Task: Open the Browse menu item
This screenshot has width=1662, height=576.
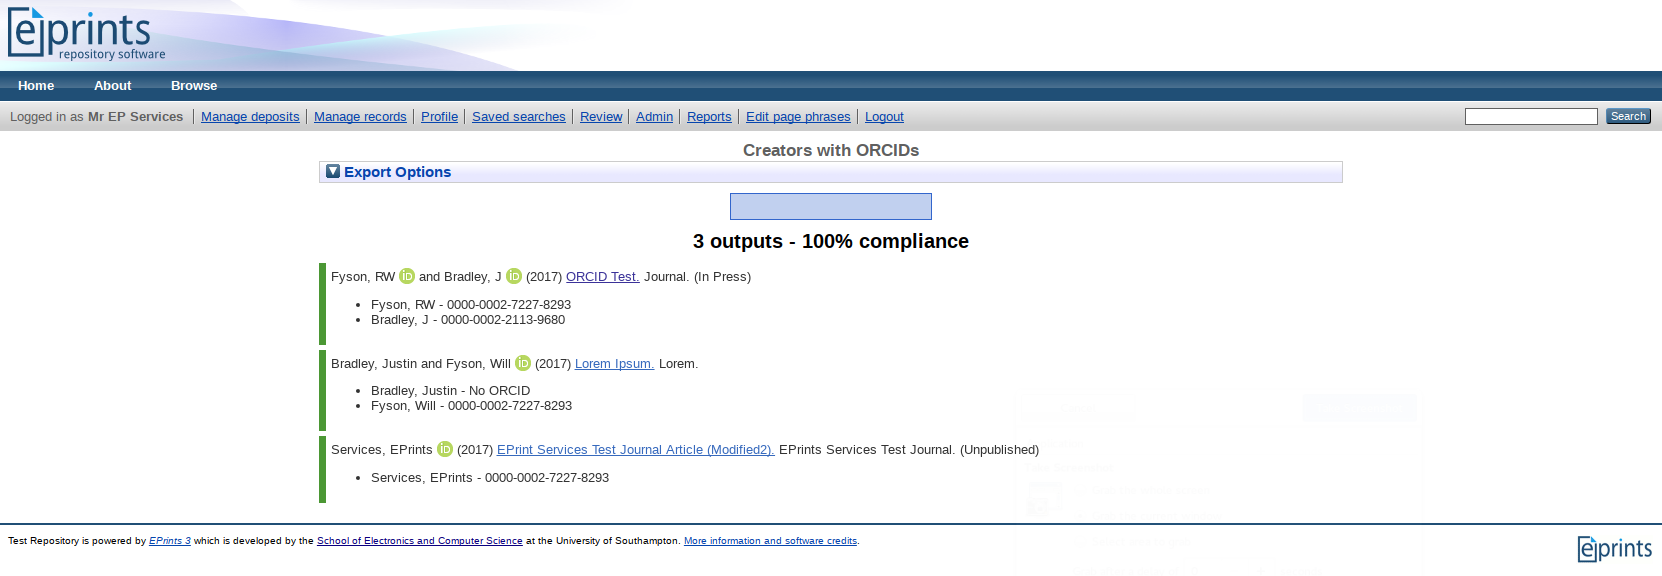Action: coord(194,86)
